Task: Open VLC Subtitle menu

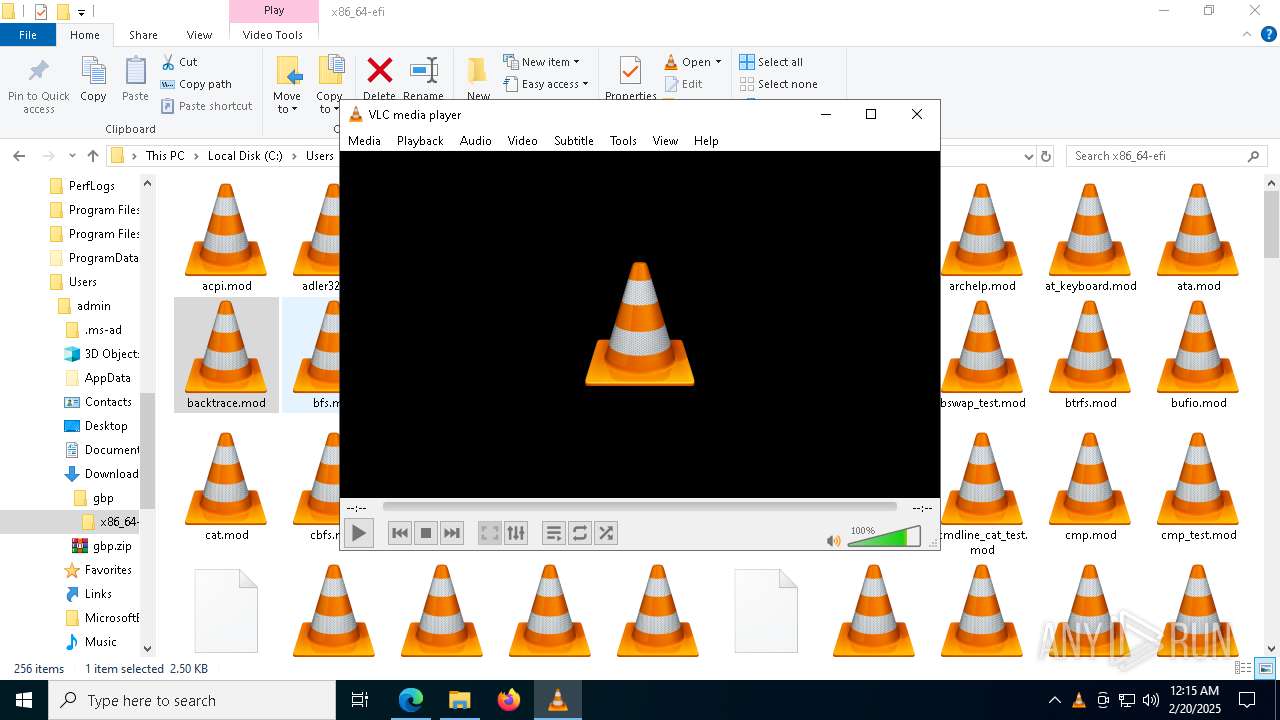Action: (574, 141)
